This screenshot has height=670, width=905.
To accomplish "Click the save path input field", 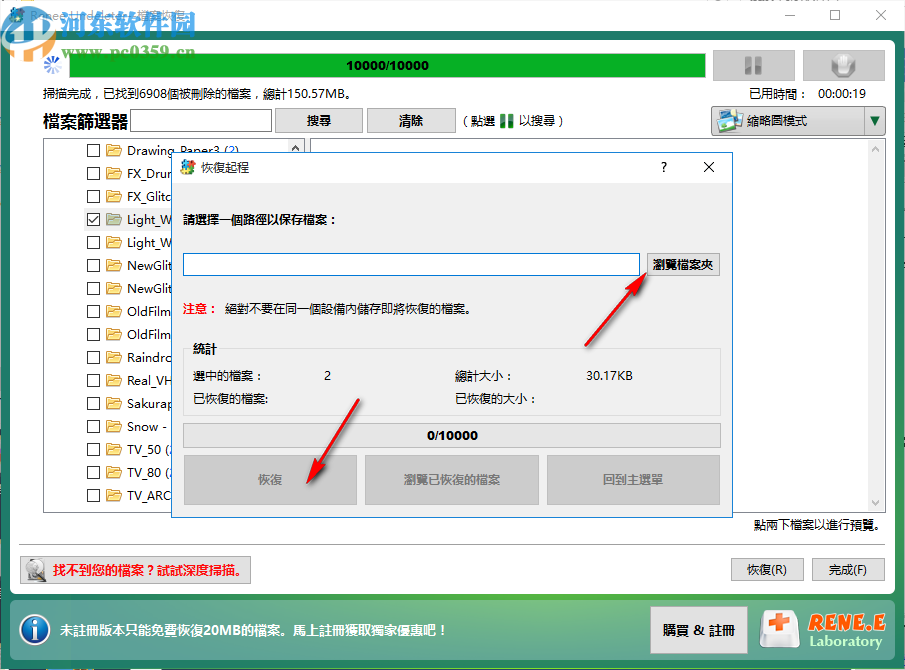I will coord(411,265).
